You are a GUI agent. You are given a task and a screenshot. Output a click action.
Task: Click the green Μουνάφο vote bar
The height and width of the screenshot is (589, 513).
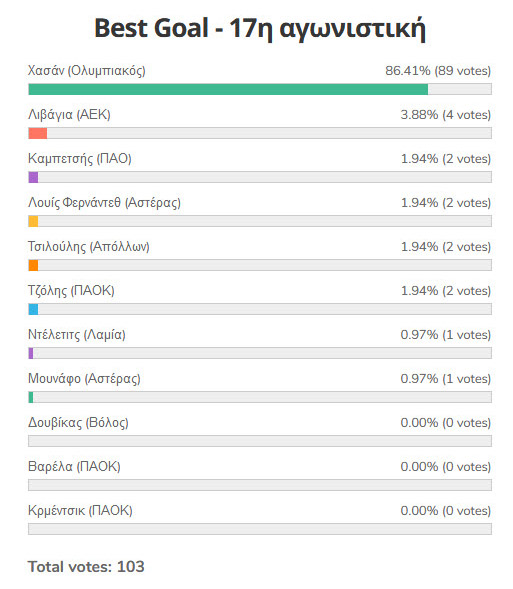(x=31, y=397)
